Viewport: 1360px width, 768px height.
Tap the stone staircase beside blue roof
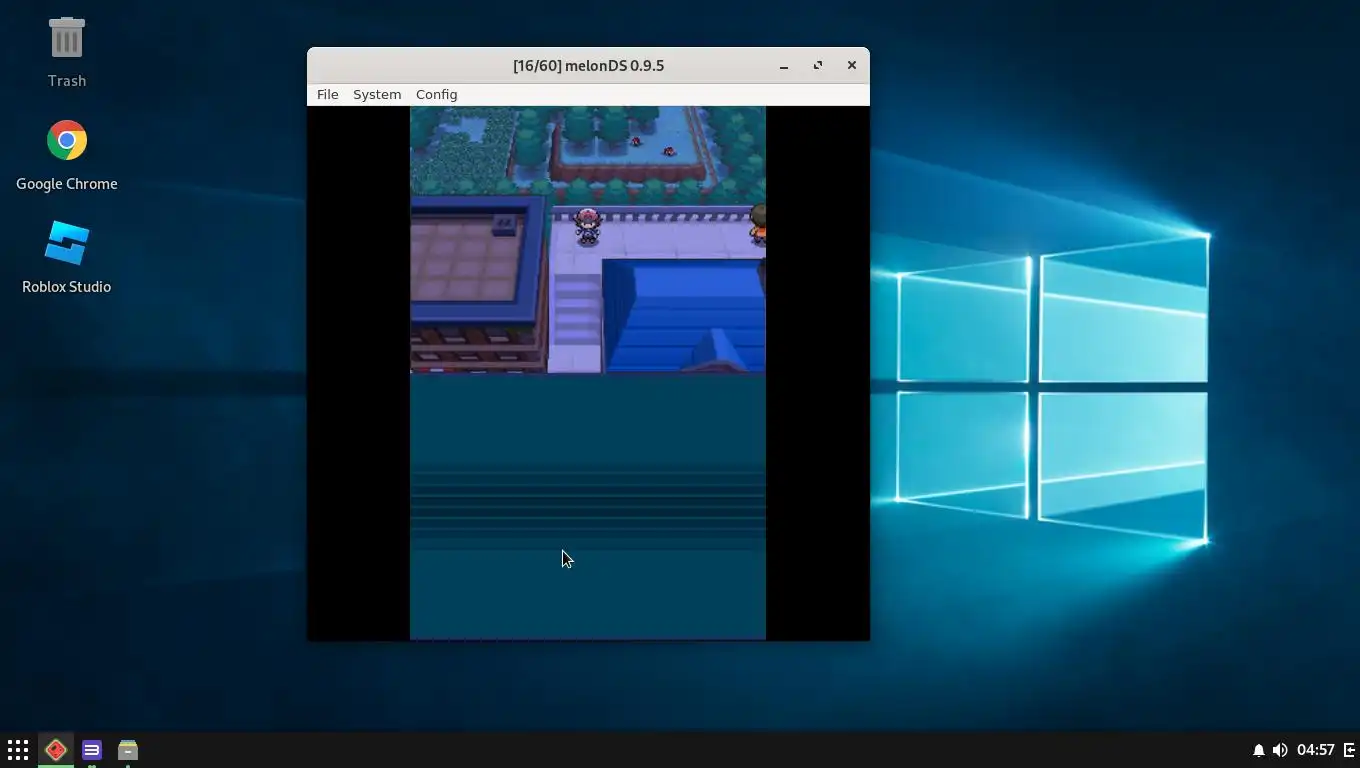pyautogui.click(x=575, y=309)
